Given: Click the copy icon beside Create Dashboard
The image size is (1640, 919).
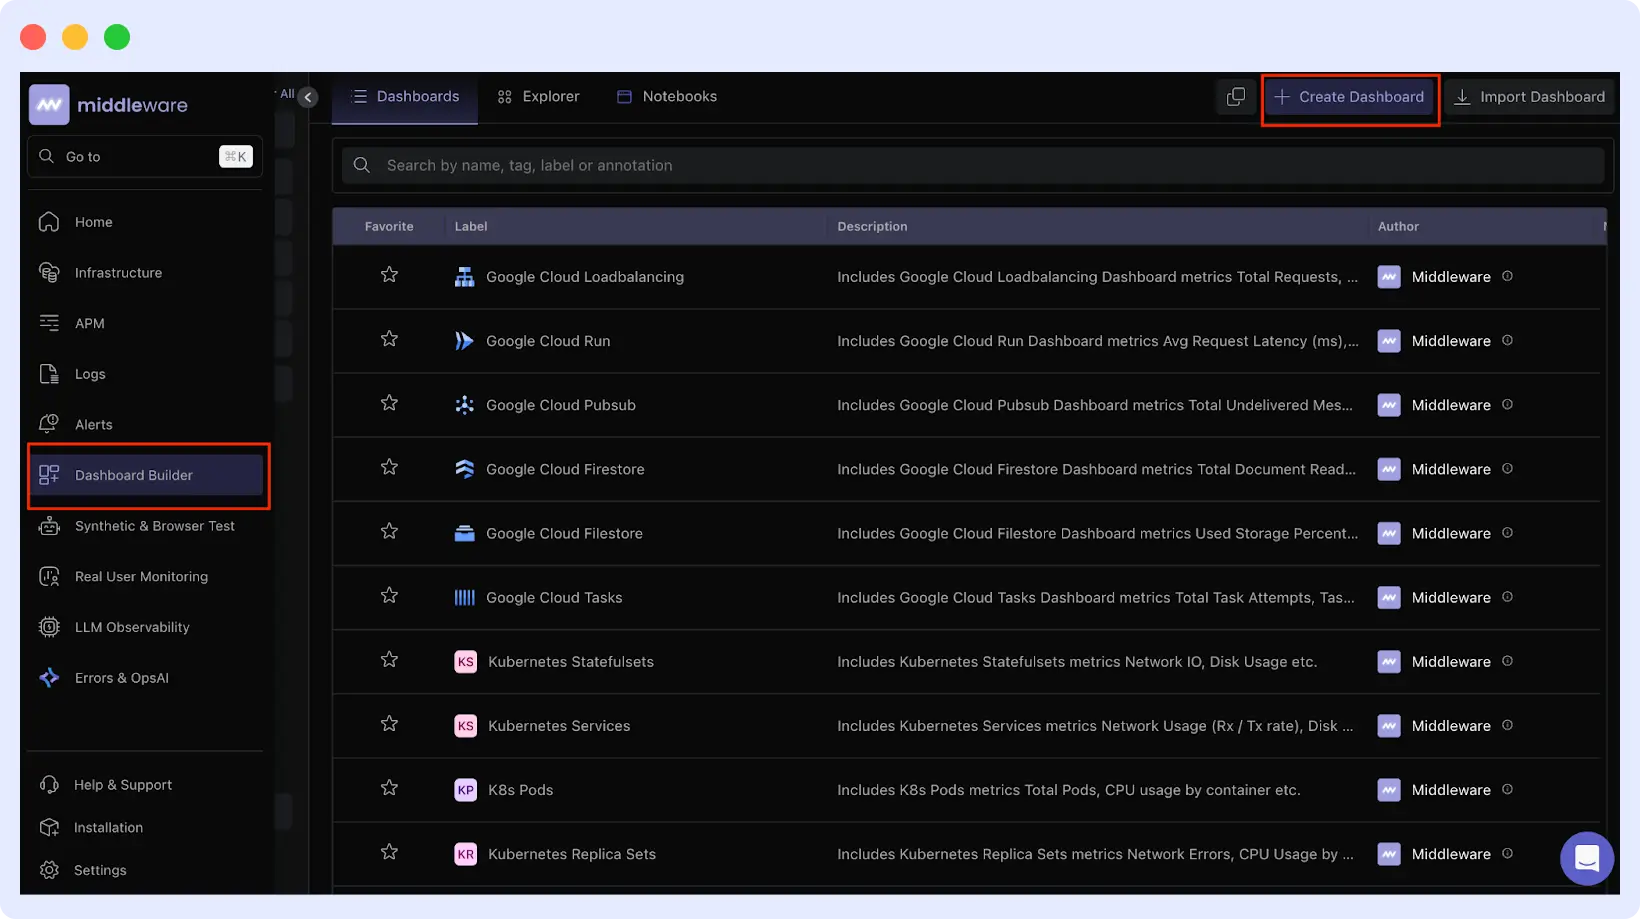Looking at the screenshot, I should coord(1236,96).
